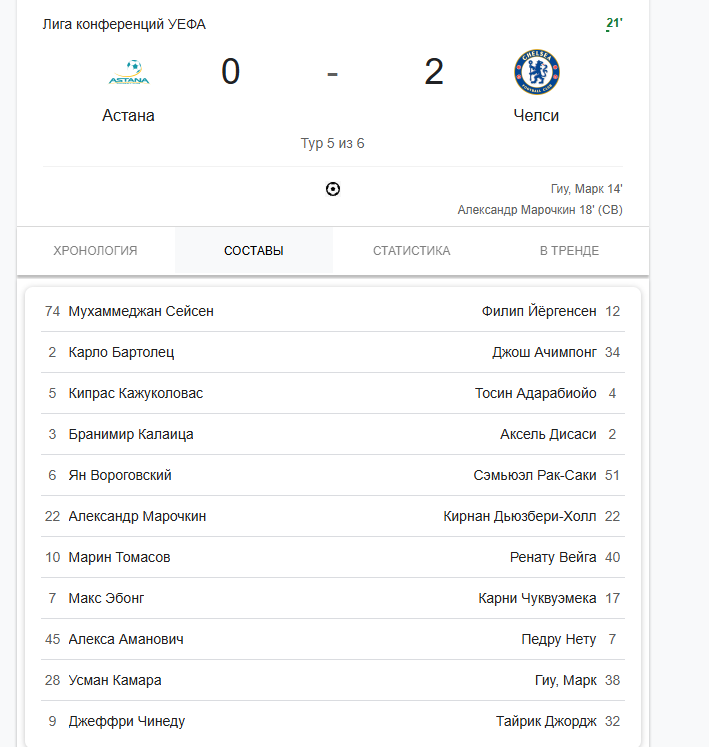709x747 pixels.
Task: Click the live match minute 21'
Action: (614, 23)
